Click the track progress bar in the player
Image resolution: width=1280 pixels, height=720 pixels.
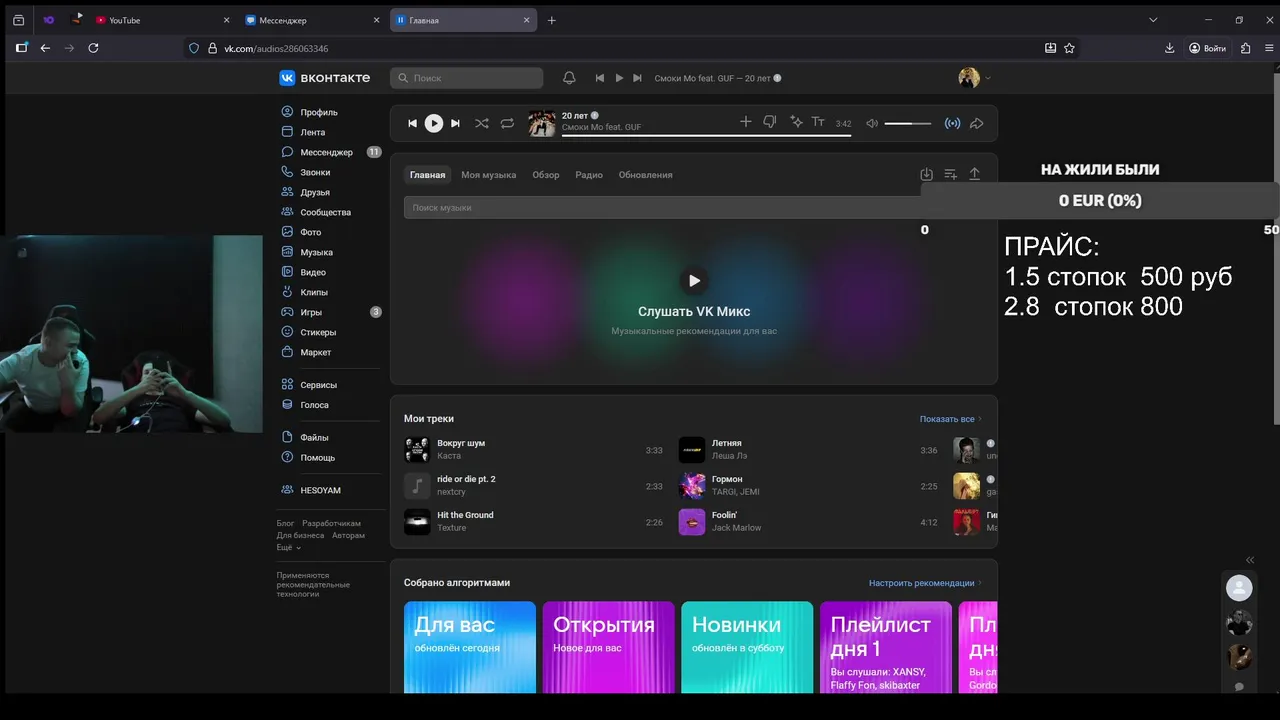point(706,135)
